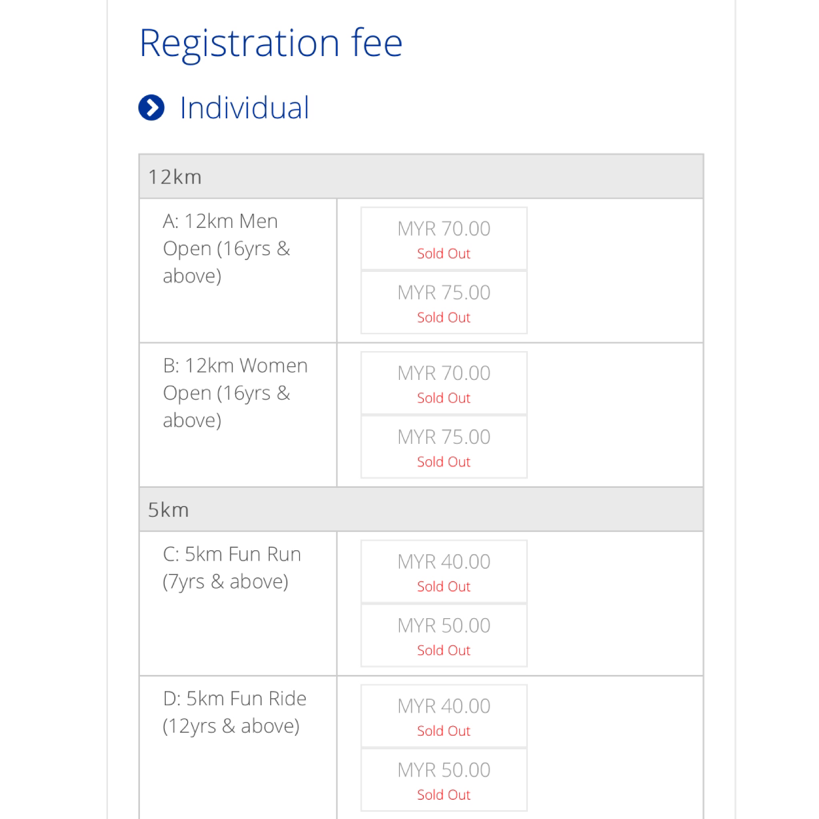The image size is (819, 819).
Task: Choose MYR 75.00 option for 12km Women Open
Action: click(444, 447)
